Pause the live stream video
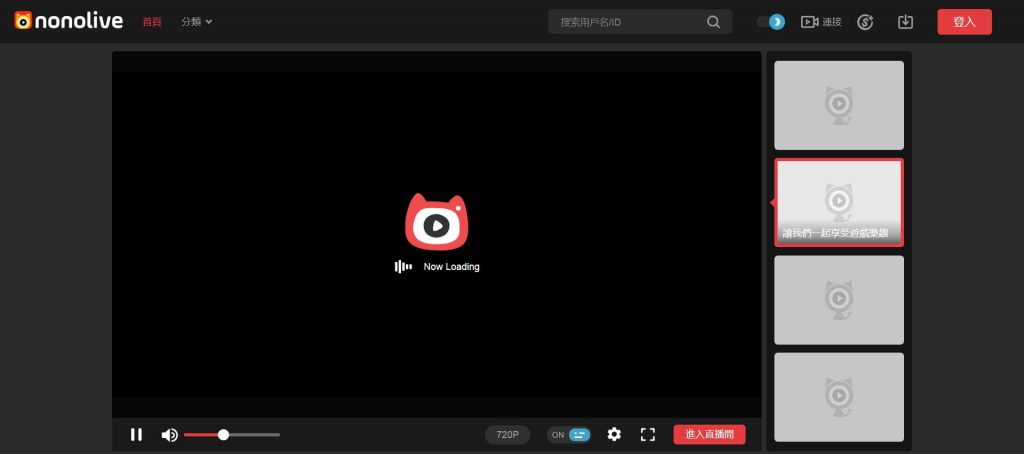Image resolution: width=1024 pixels, height=454 pixels. (137, 435)
